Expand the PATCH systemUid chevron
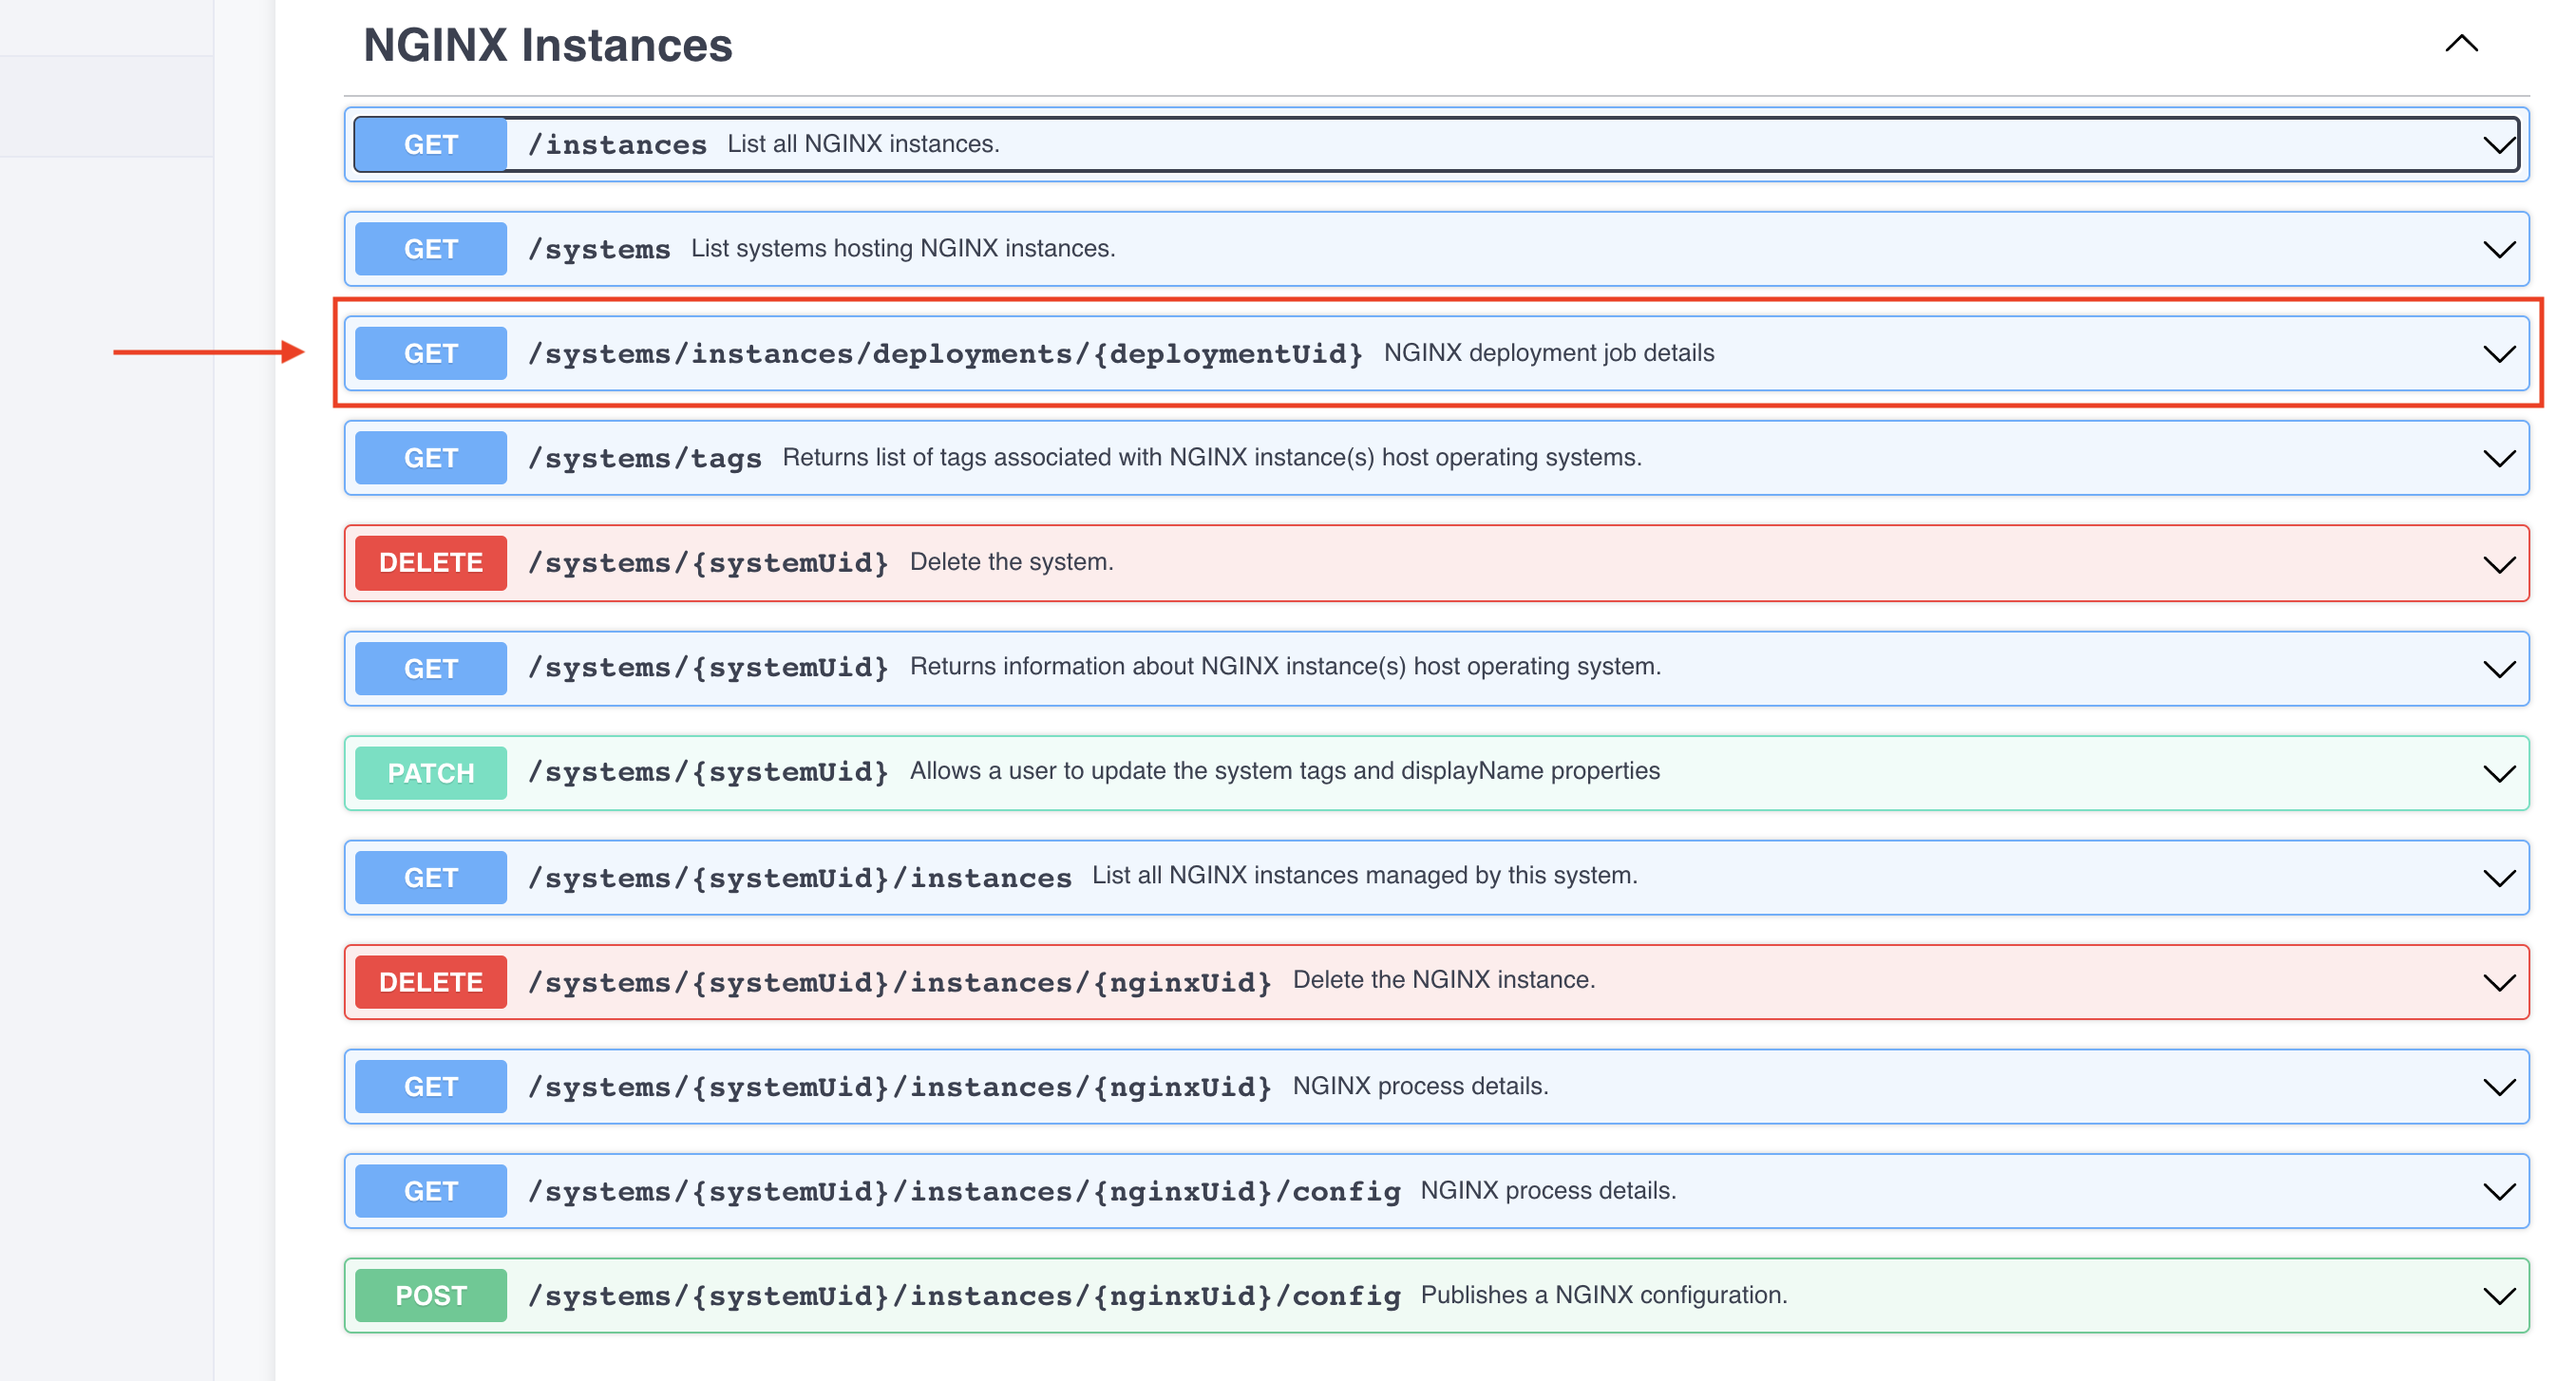The height and width of the screenshot is (1381, 2576). tap(2499, 774)
